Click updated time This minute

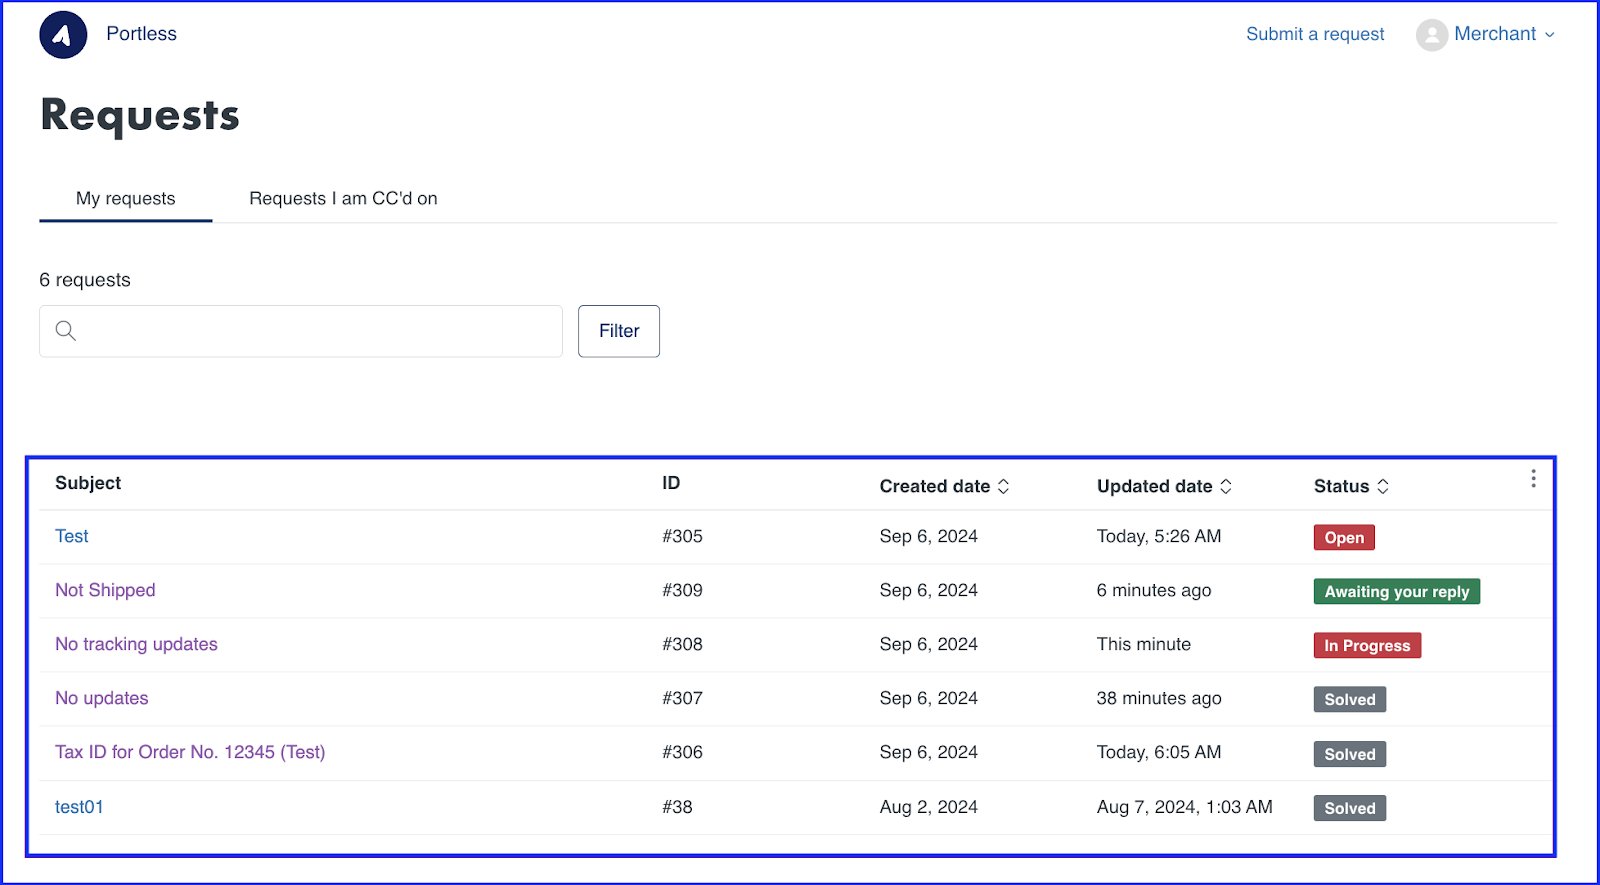pyautogui.click(x=1144, y=644)
